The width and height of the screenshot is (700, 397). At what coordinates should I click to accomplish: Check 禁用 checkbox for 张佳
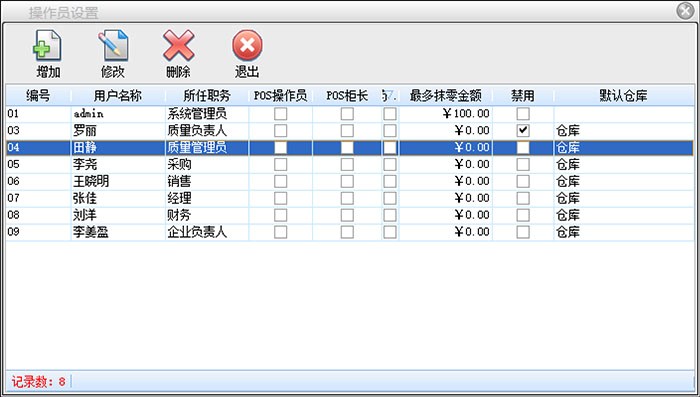(x=523, y=198)
